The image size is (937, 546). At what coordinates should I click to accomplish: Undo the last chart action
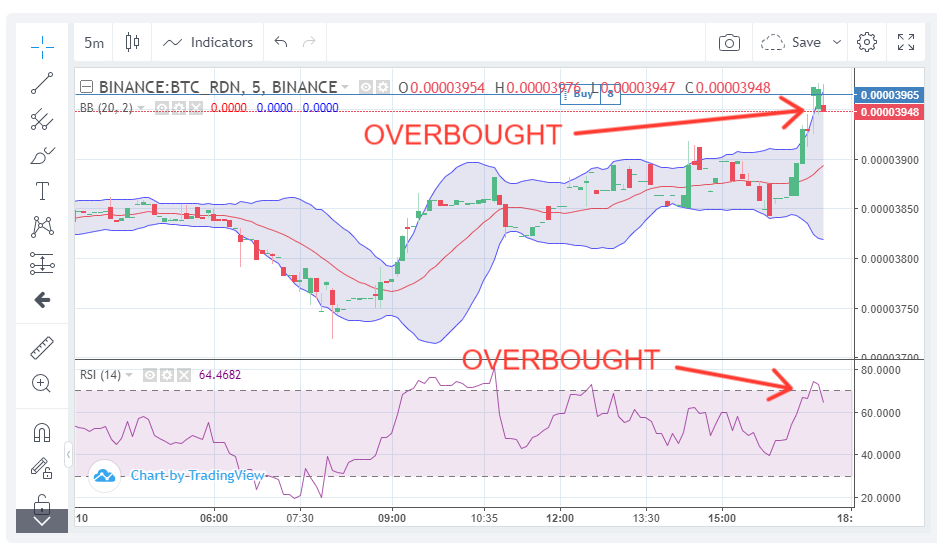pos(281,42)
